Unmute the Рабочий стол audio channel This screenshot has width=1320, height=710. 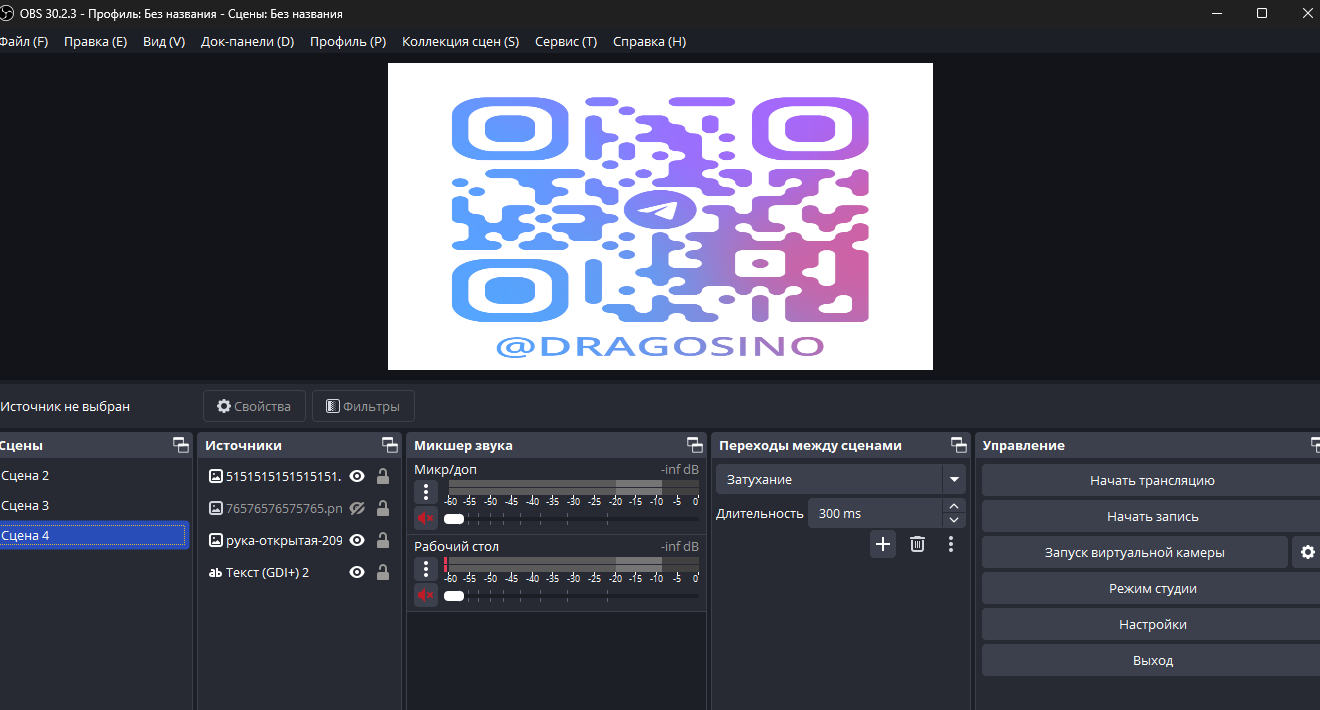pos(426,595)
